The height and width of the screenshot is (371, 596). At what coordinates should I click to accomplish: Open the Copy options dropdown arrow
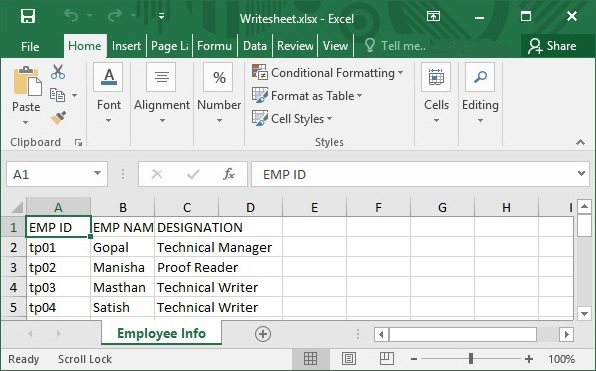pos(74,95)
